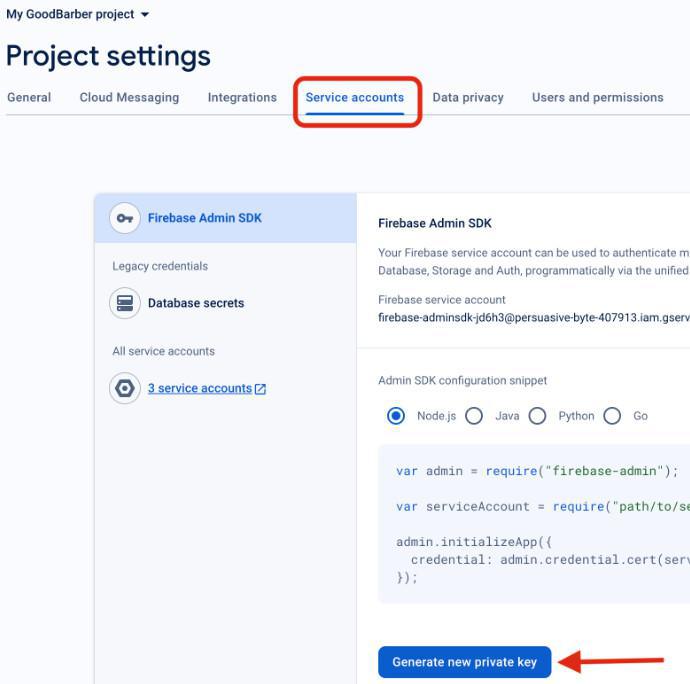Choose the Go radio option
The height and width of the screenshot is (684, 690).
[x=612, y=416]
